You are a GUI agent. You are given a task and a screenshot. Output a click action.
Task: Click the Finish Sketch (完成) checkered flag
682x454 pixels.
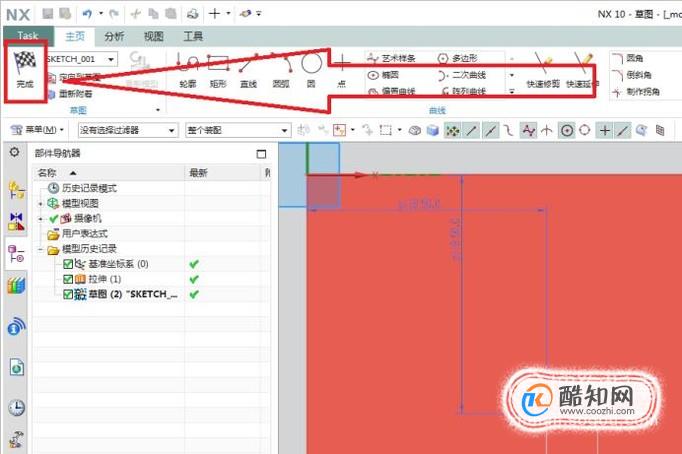pos(25,70)
